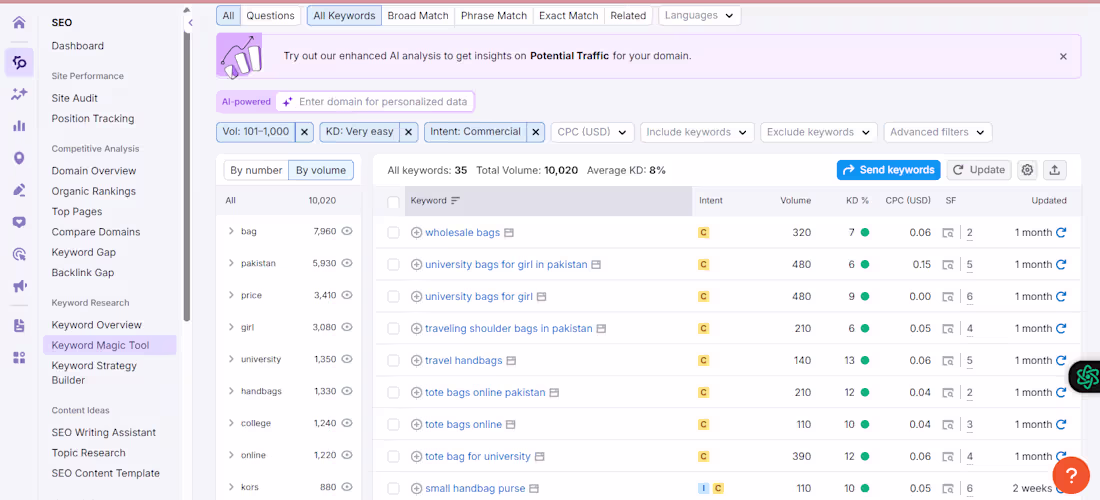Tick the select-all keywords checkbox
This screenshot has height=500, width=1100.
[x=394, y=202]
